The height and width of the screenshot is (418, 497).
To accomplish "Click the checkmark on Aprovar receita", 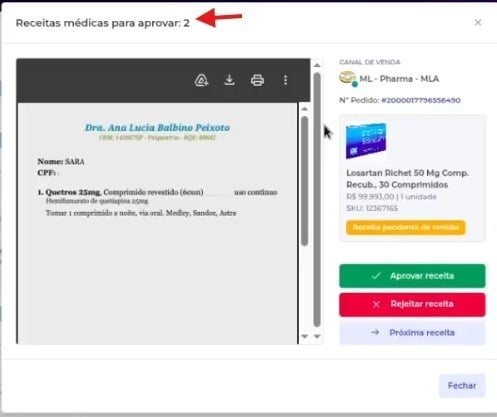I will click(376, 276).
